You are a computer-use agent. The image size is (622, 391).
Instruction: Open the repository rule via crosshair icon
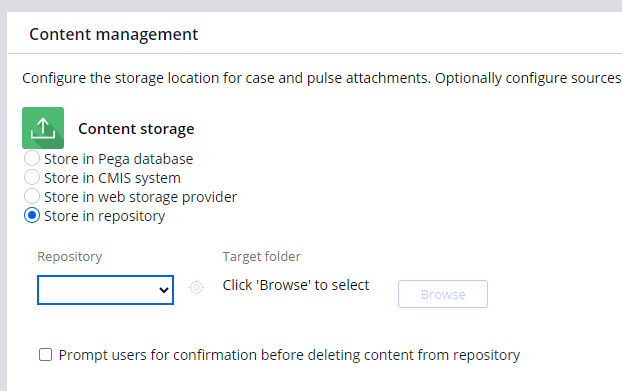(x=196, y=287)
